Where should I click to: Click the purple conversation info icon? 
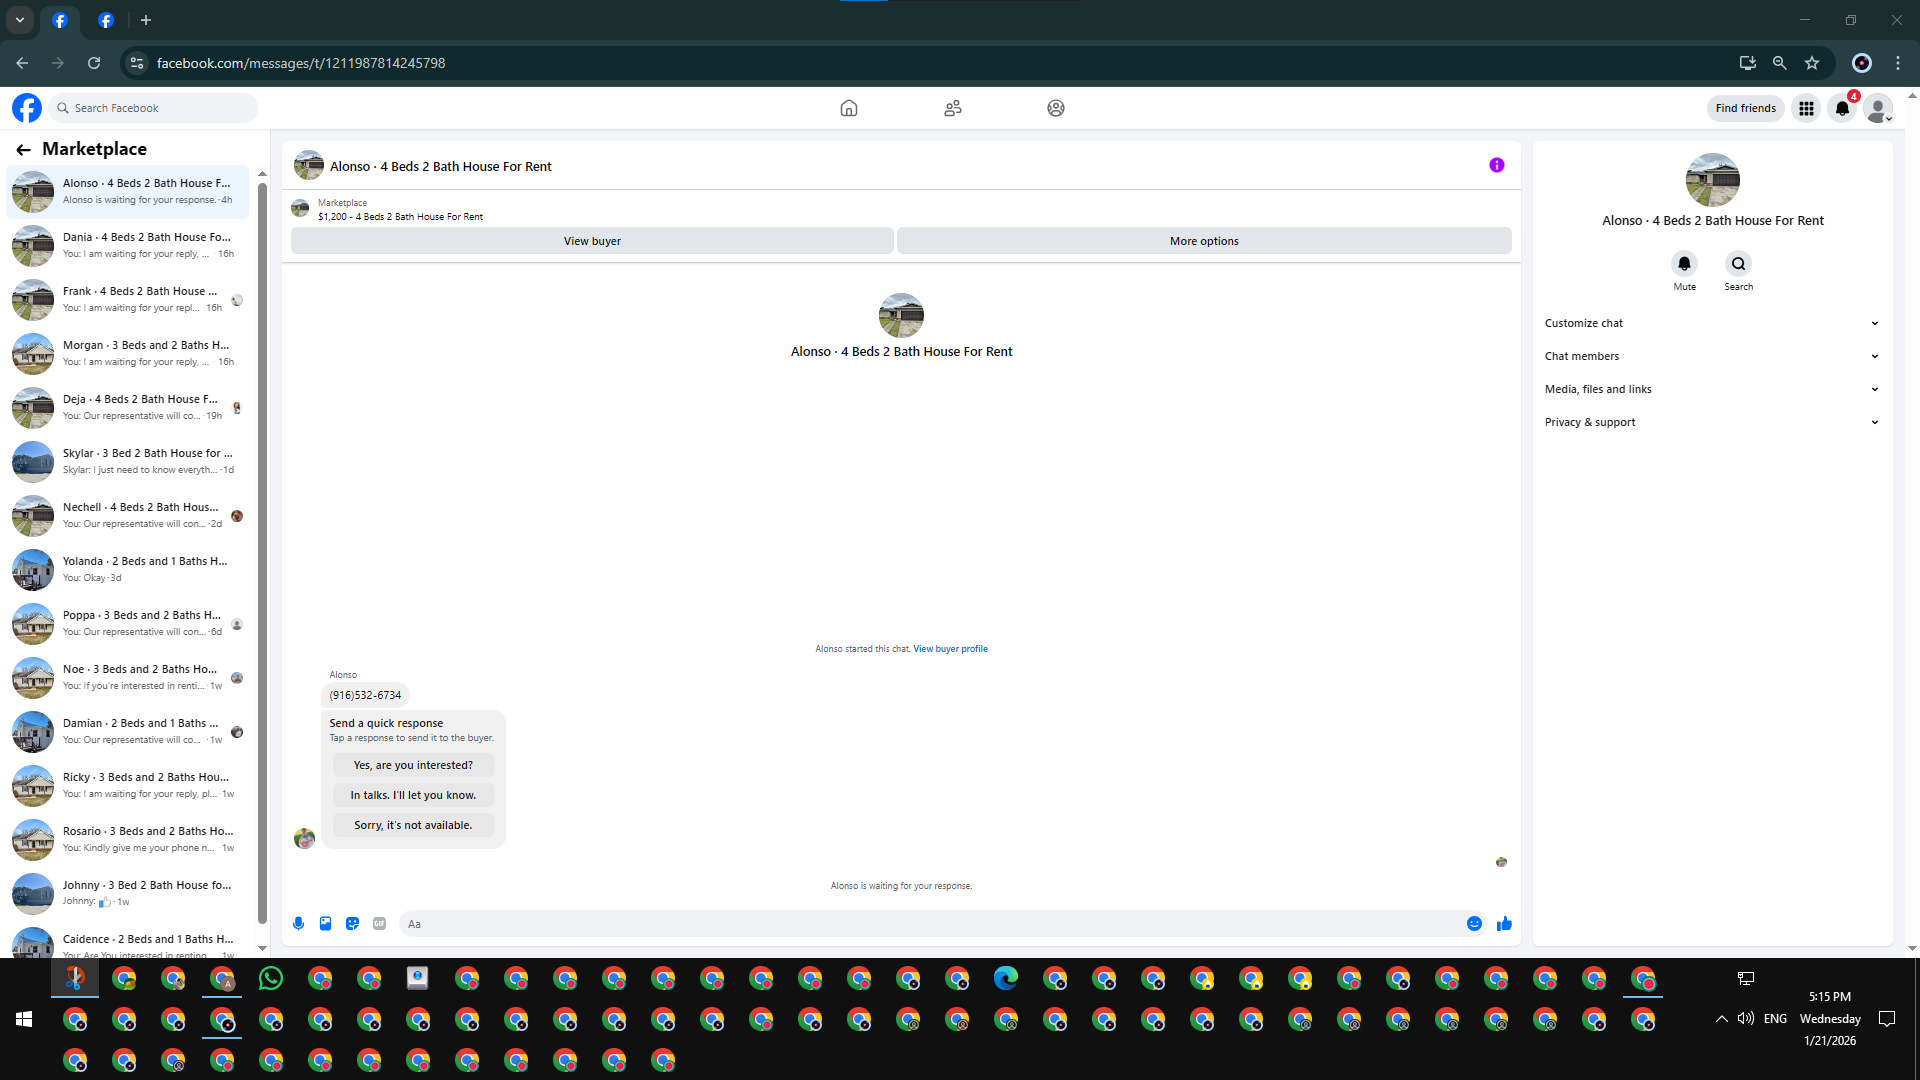coord(1496,166)
